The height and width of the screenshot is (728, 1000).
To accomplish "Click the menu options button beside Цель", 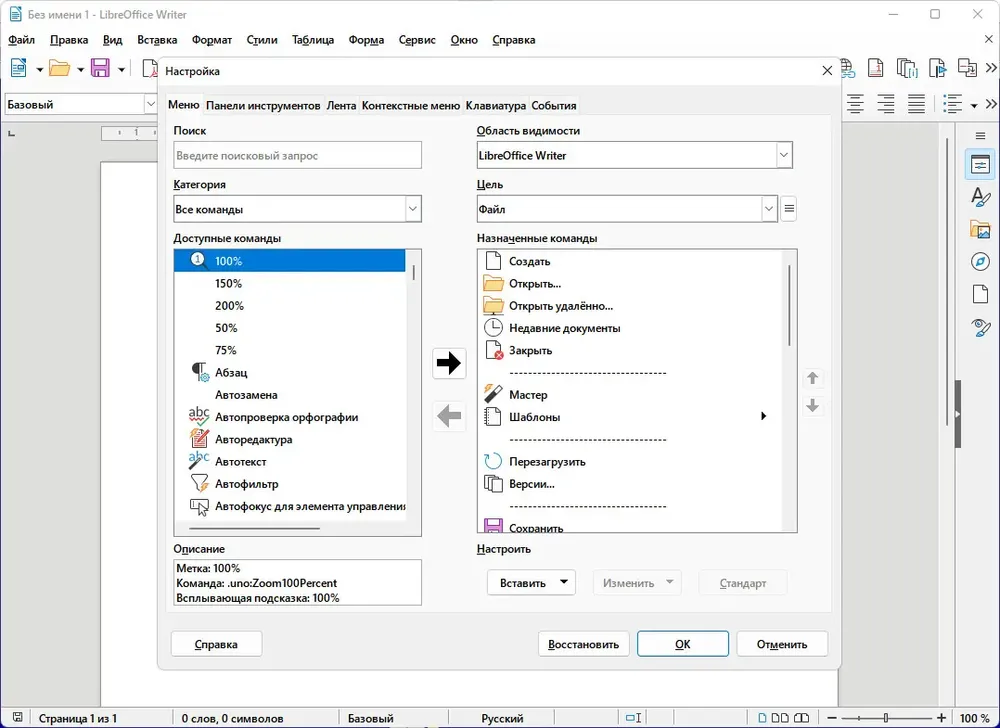I will [x=789, y=209].
